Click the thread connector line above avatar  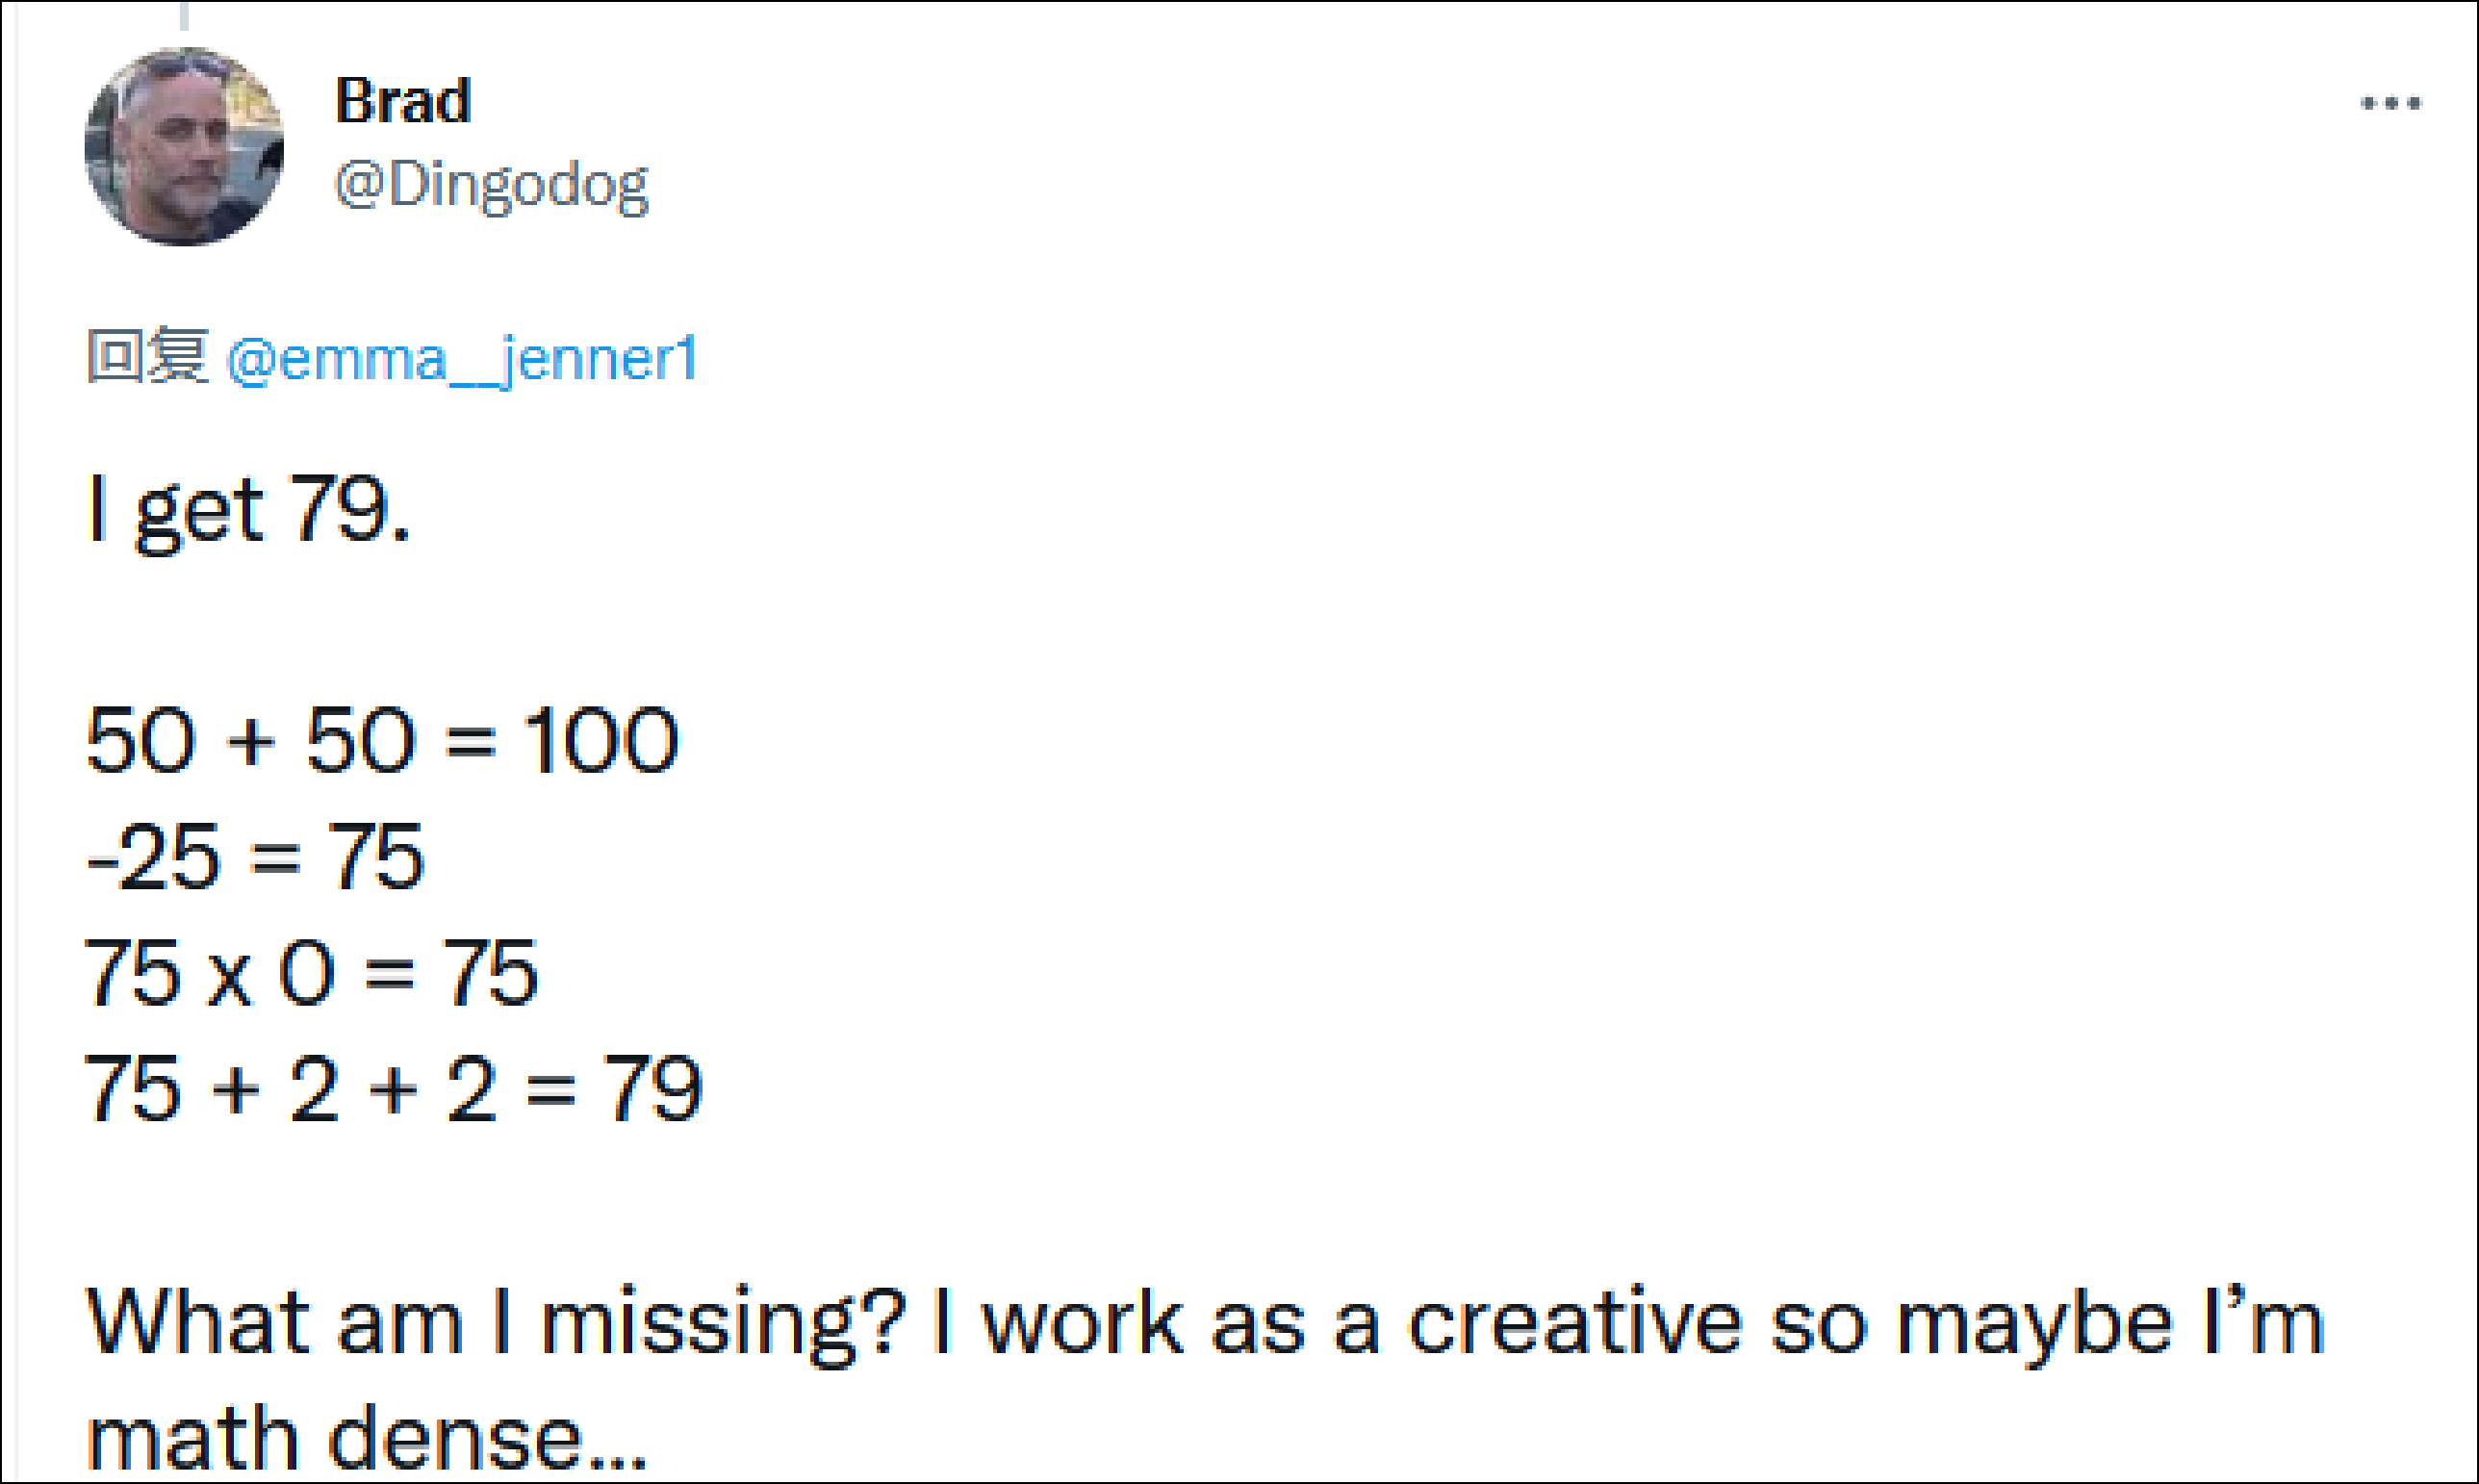[x=184, y=16]
